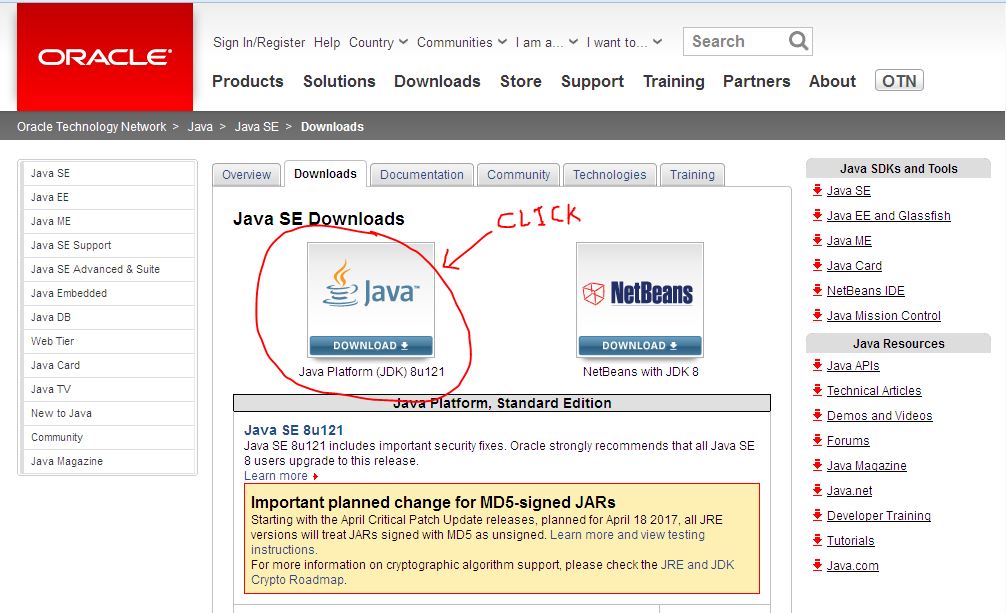Click Sign In/Register link
This screenshot has width=1006, height=613.
click(x=259, y=42)
